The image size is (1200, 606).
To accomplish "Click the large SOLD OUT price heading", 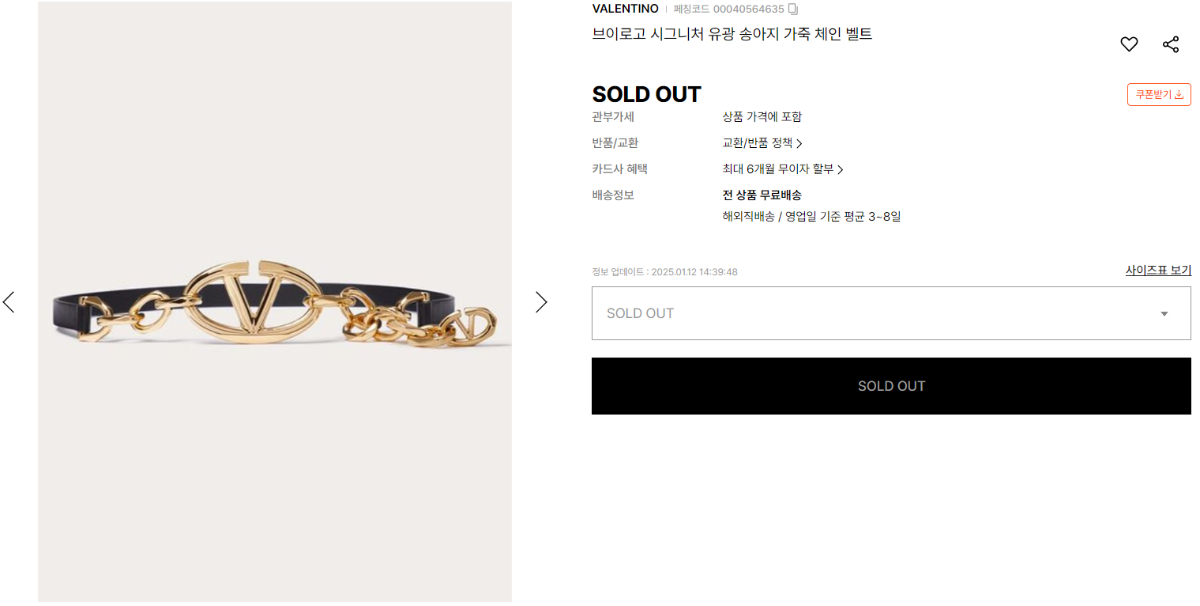I will (646, 94).
